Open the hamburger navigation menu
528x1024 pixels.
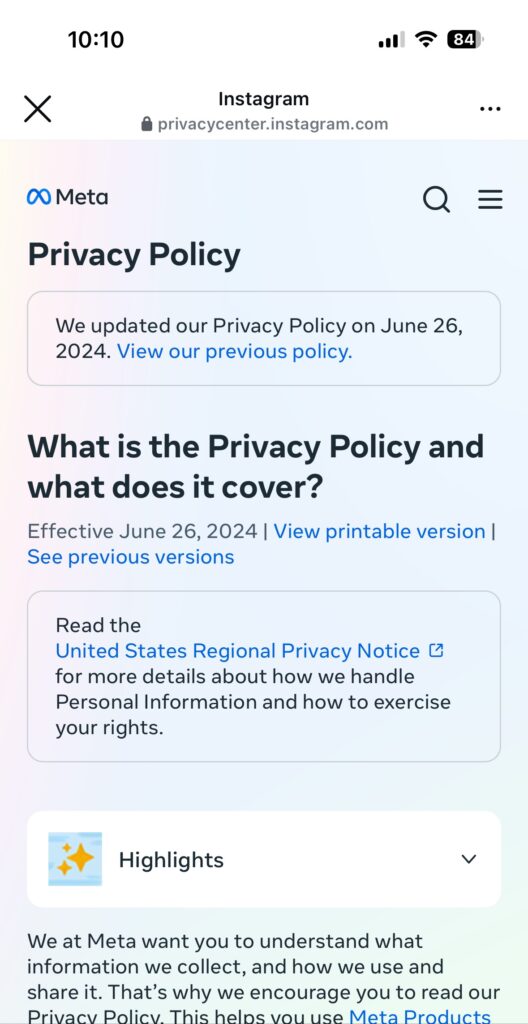[x=490, y=199]
